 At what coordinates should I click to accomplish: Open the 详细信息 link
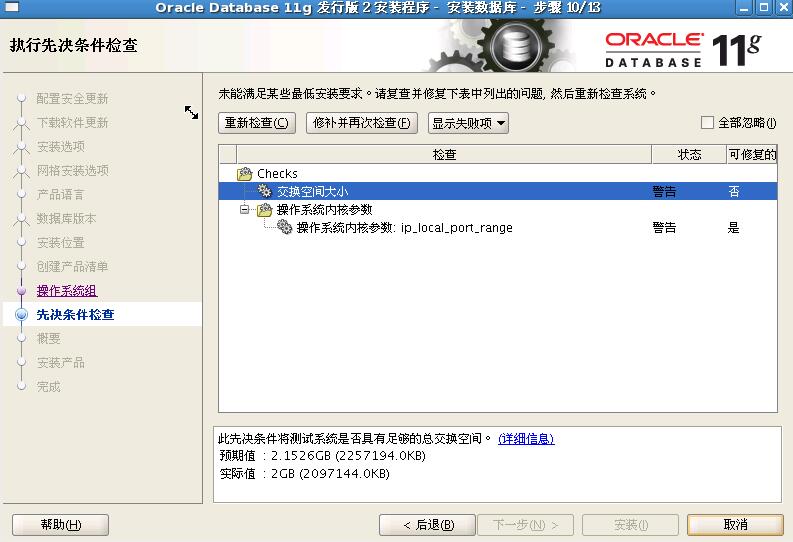click(x=526, y=438)
